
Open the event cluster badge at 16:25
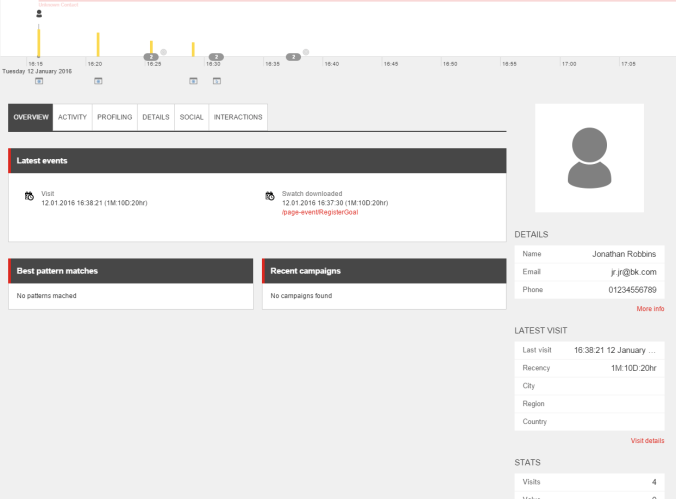tap(151, 57)
